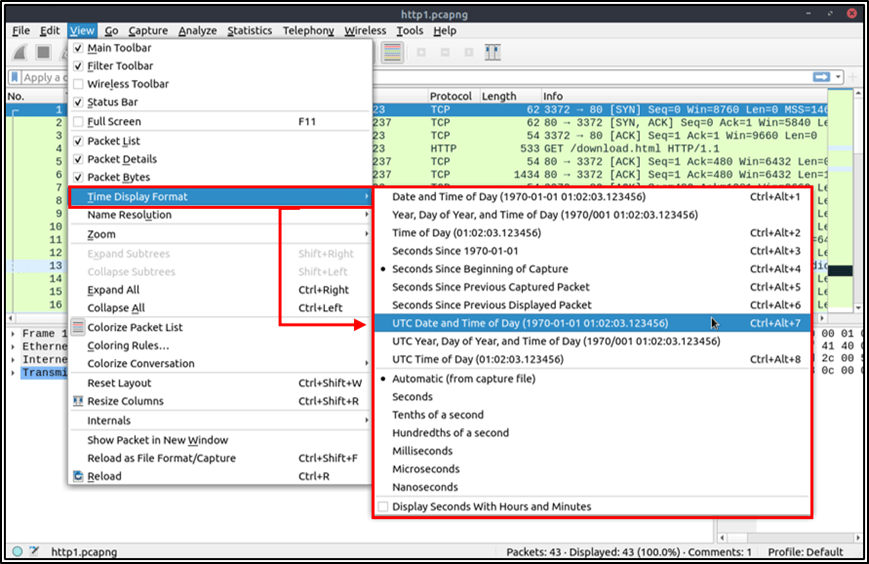
Task: Enable the Wireless Toolbar checkbox
Action: pyautogui.click(x=78, y=84)
